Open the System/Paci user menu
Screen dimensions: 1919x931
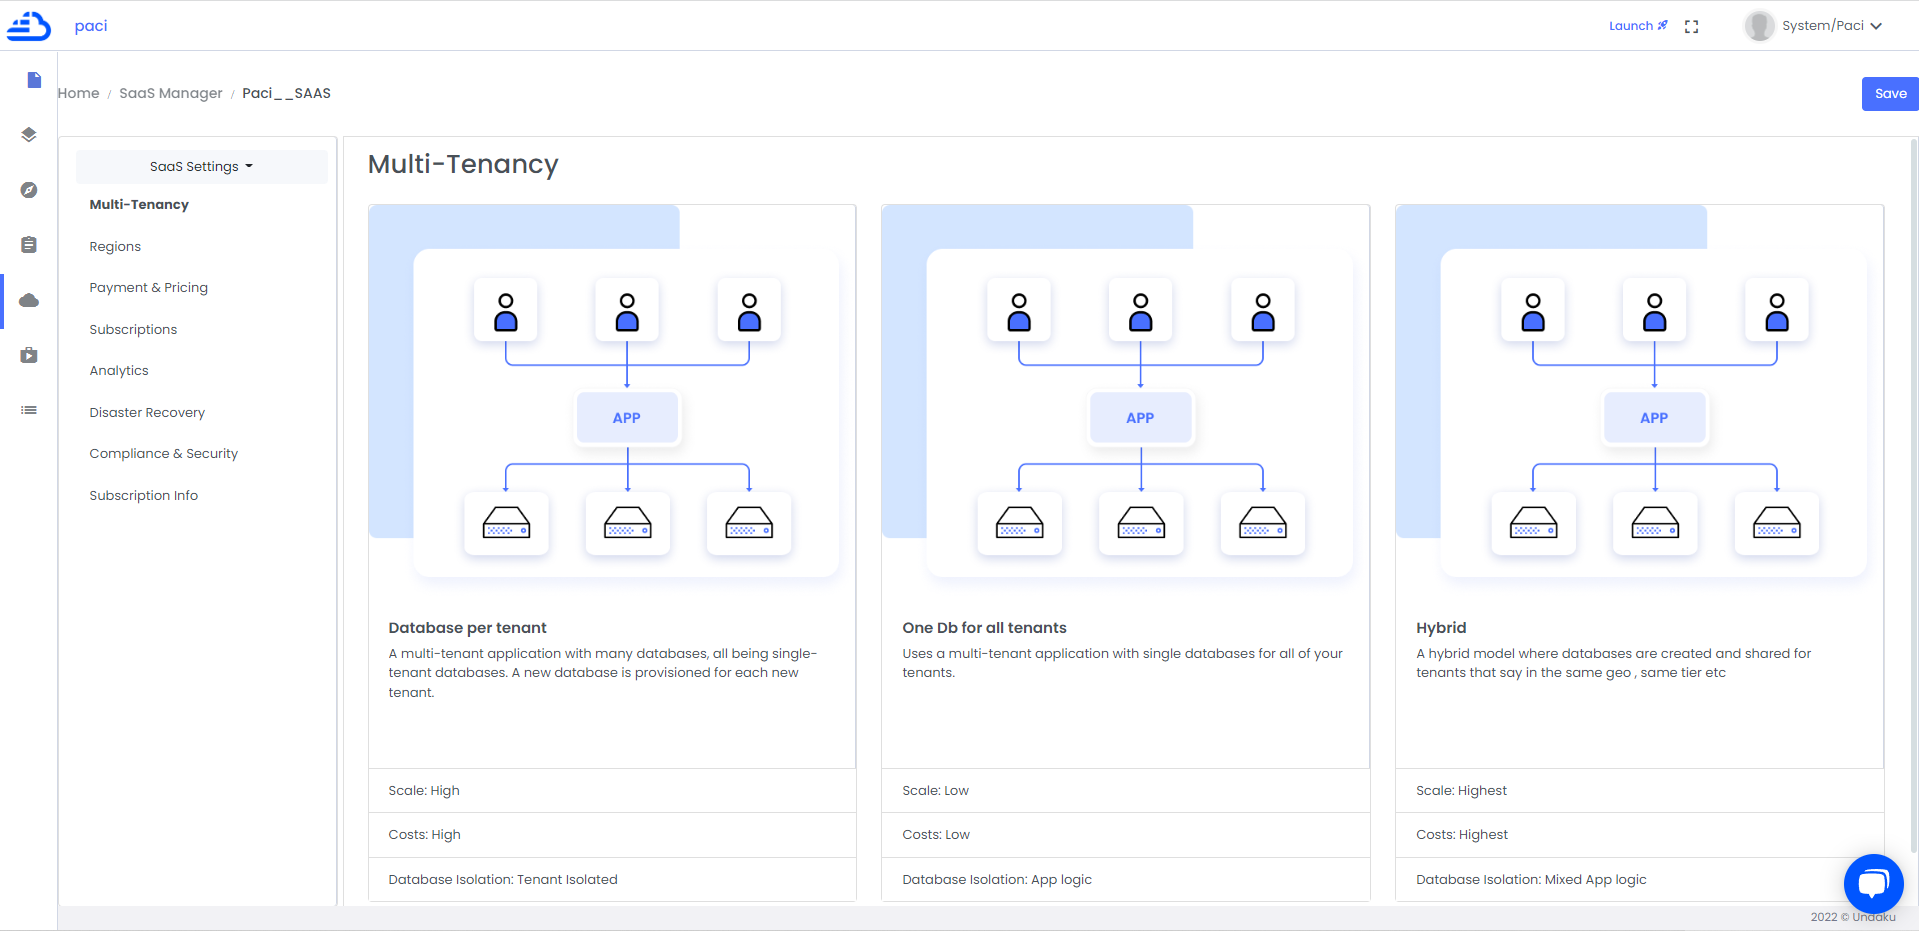pyautogui.click(x=1815, y=26)
